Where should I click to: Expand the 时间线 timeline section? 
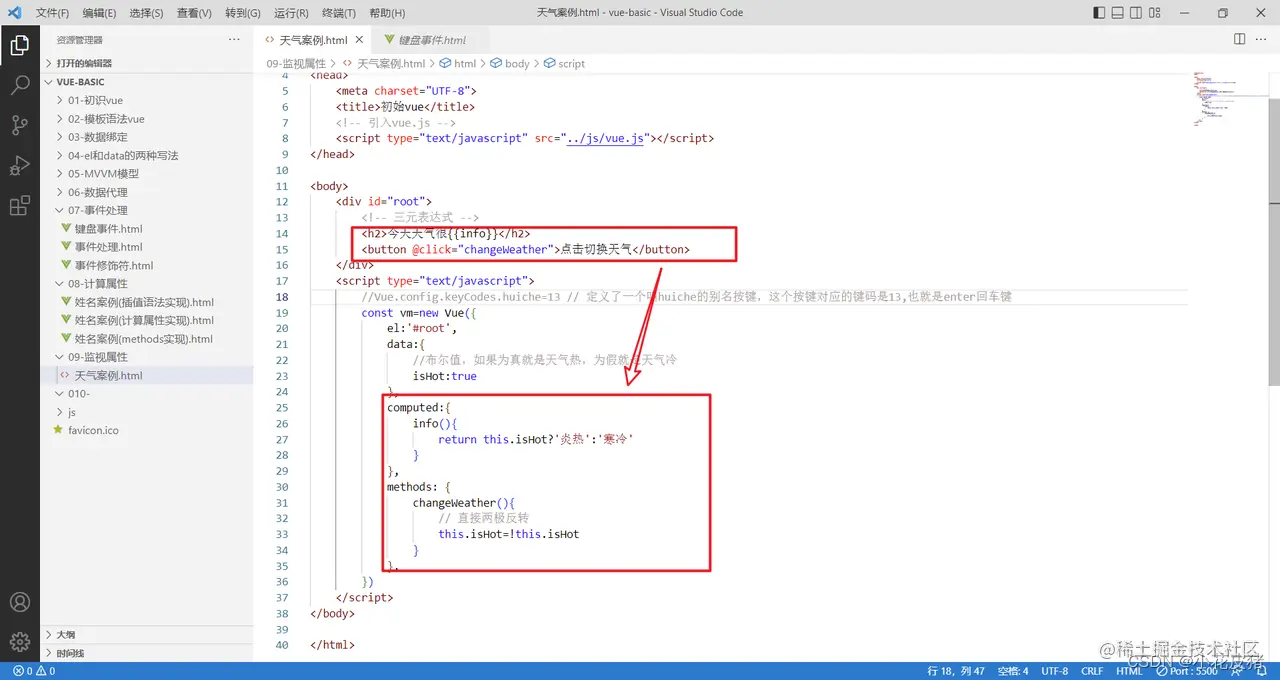[147, 653]
